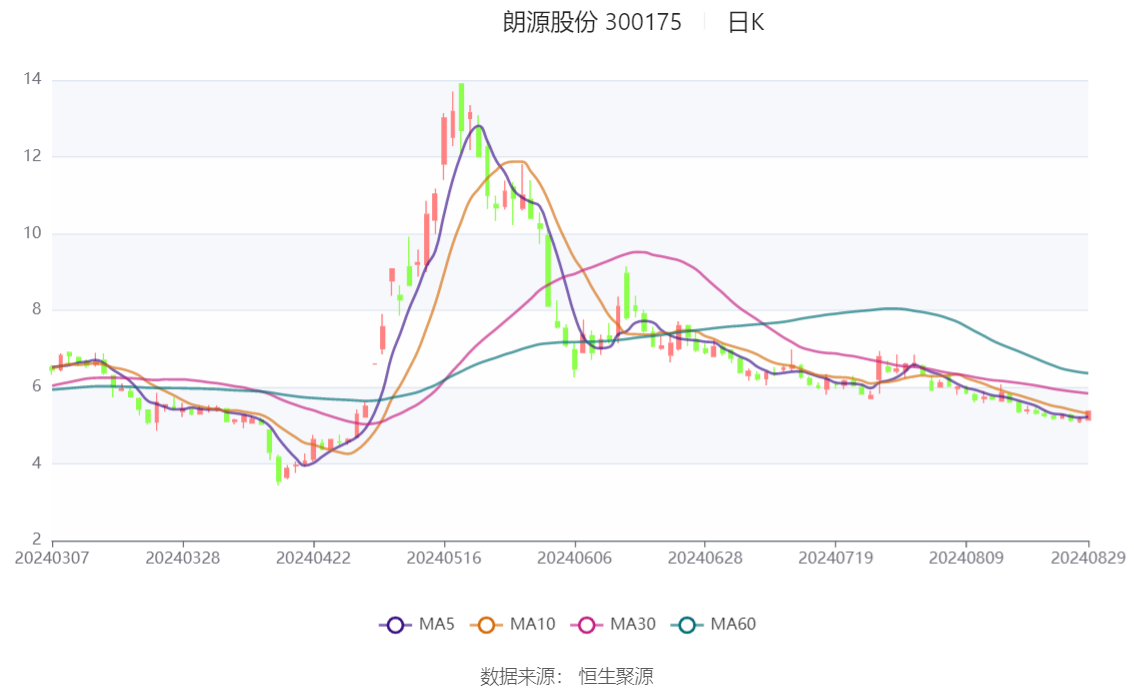Click x-axis date label 20240516
1134x689 pixels.
pos(444,558)
